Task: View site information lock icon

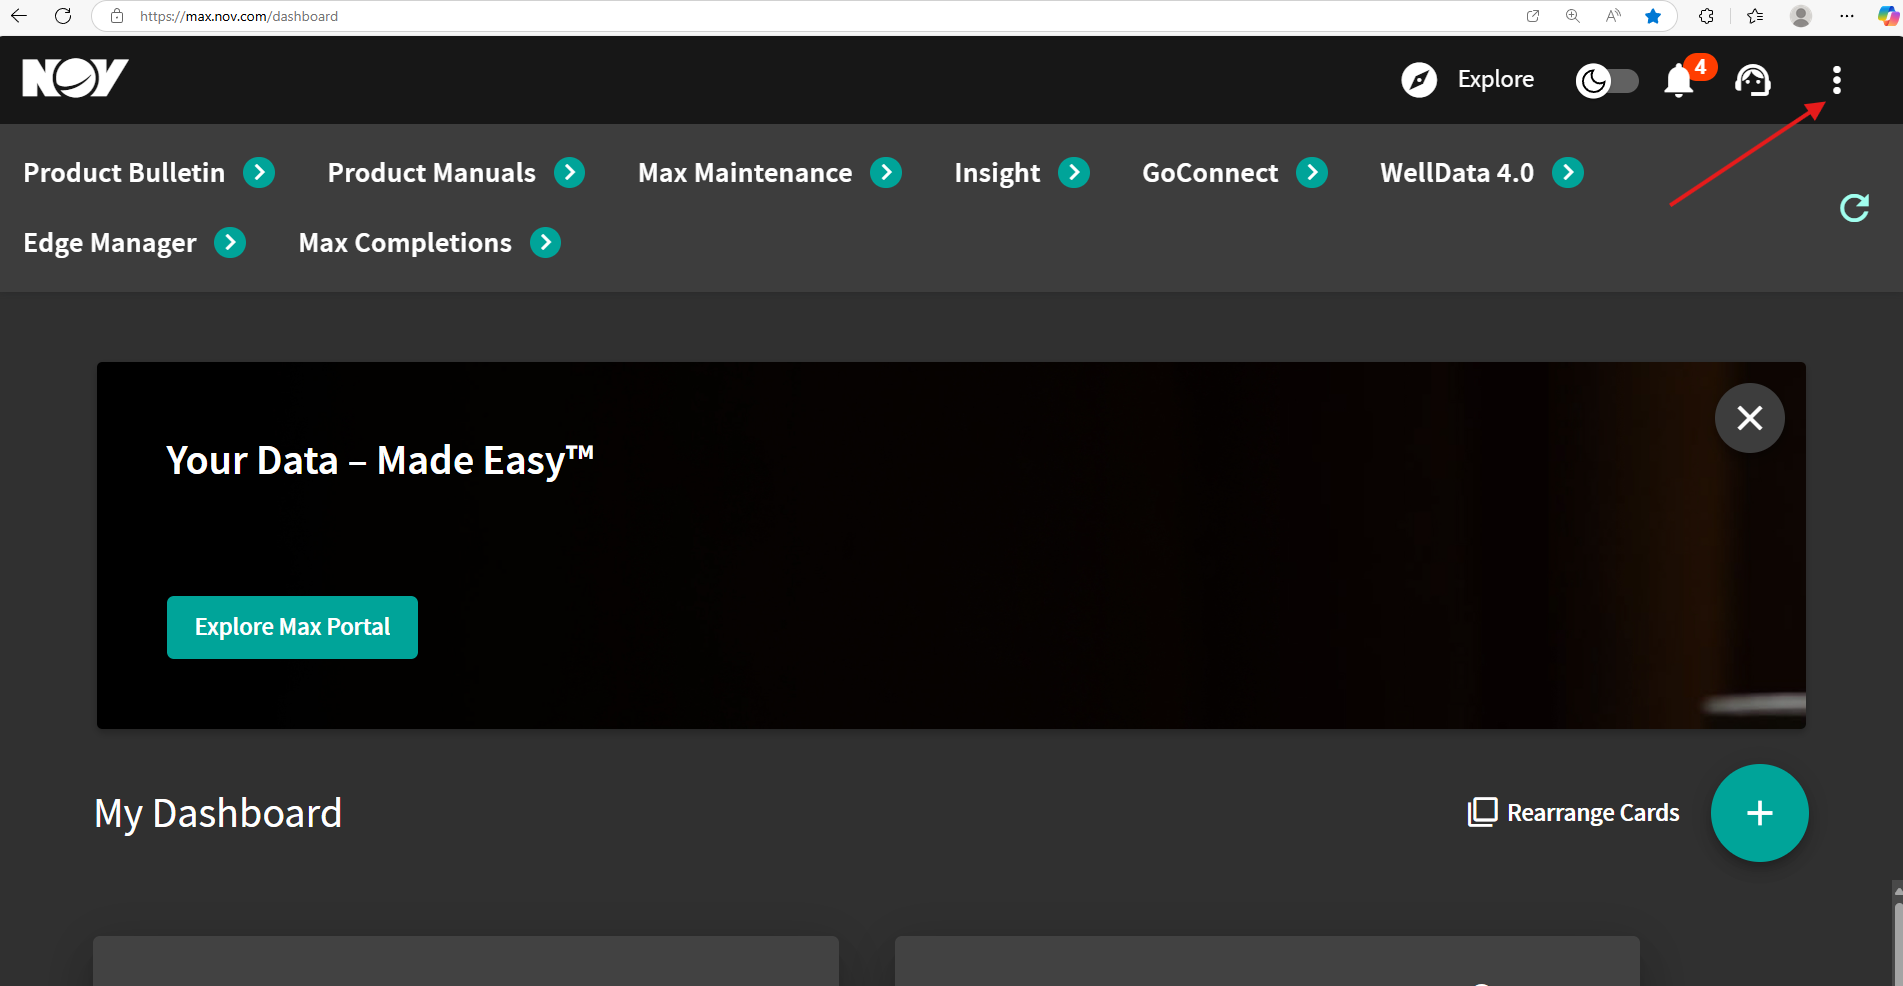Action: point(117,16)
